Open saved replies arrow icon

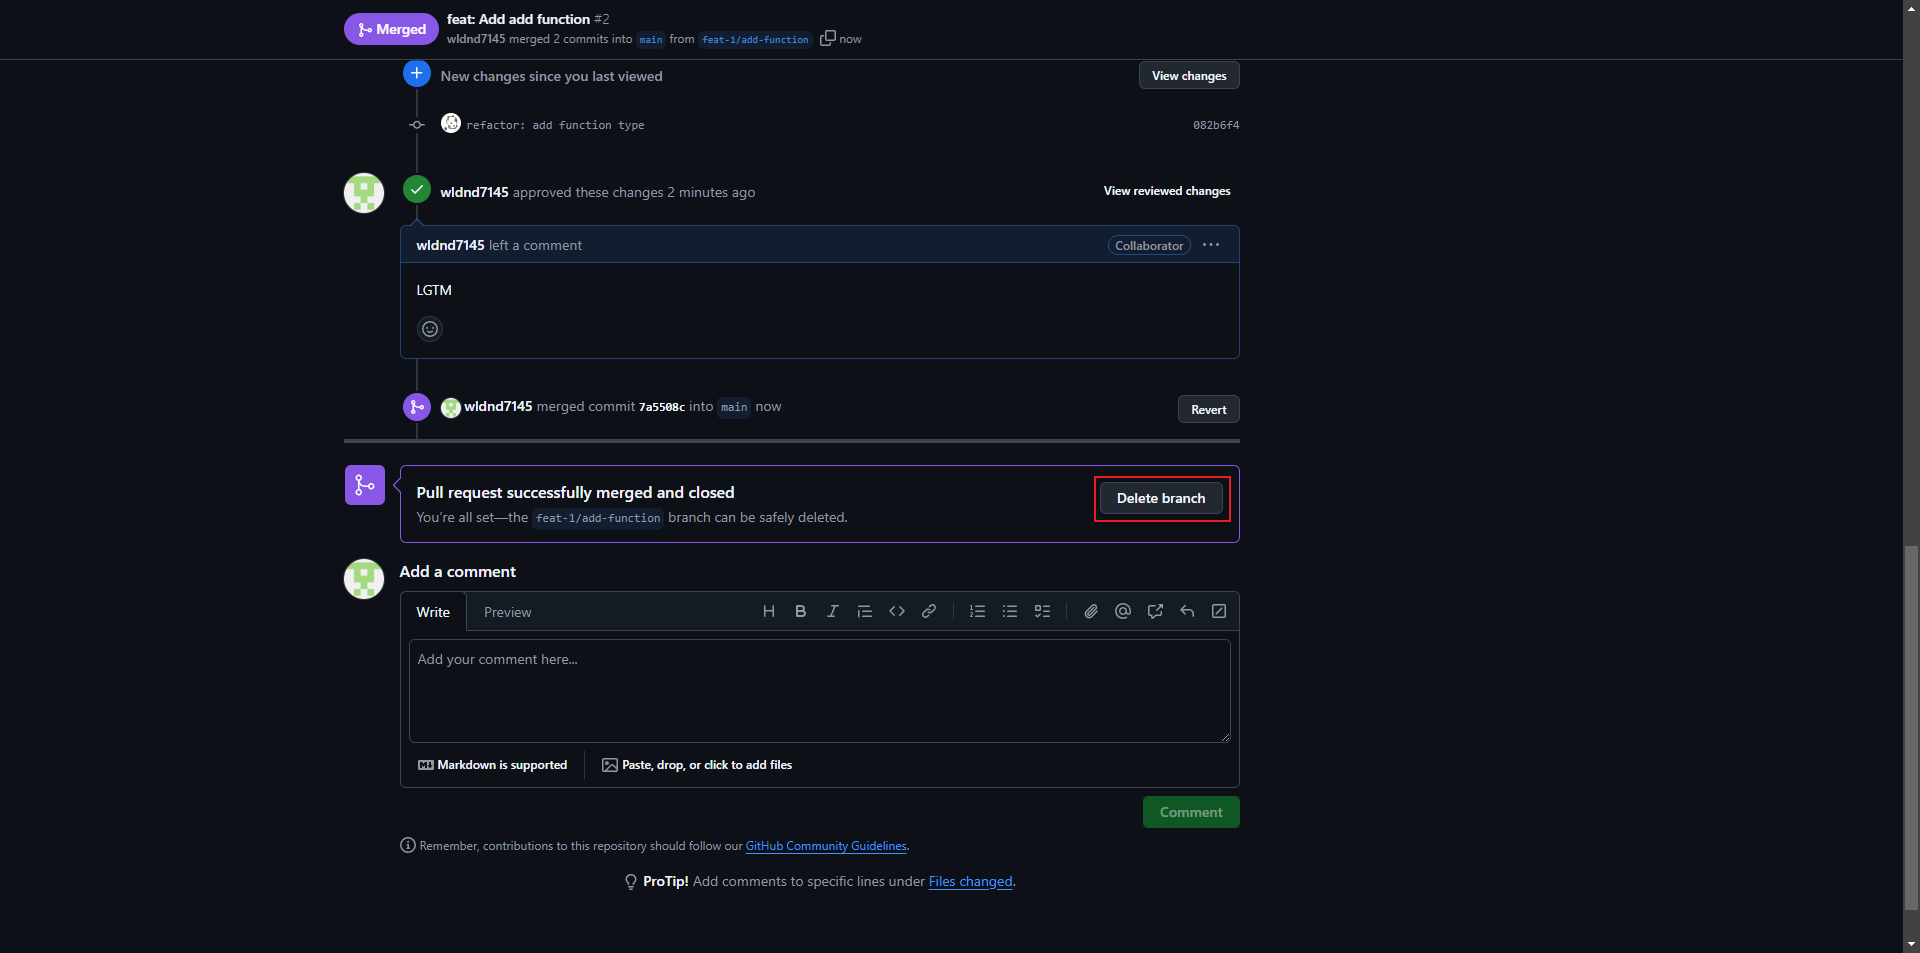click(x=1187, y=611)
